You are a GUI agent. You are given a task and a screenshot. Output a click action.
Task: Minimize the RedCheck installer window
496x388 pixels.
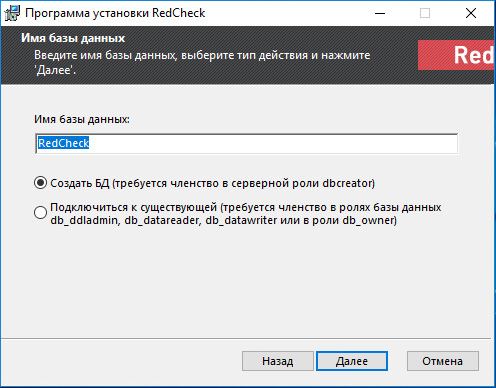(380, 13)
